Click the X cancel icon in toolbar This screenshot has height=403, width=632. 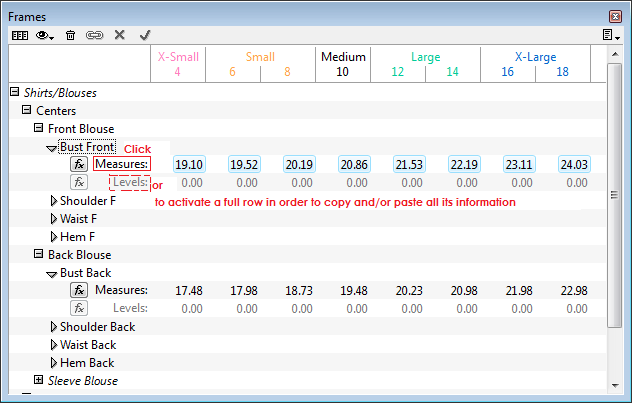[120, 35]
